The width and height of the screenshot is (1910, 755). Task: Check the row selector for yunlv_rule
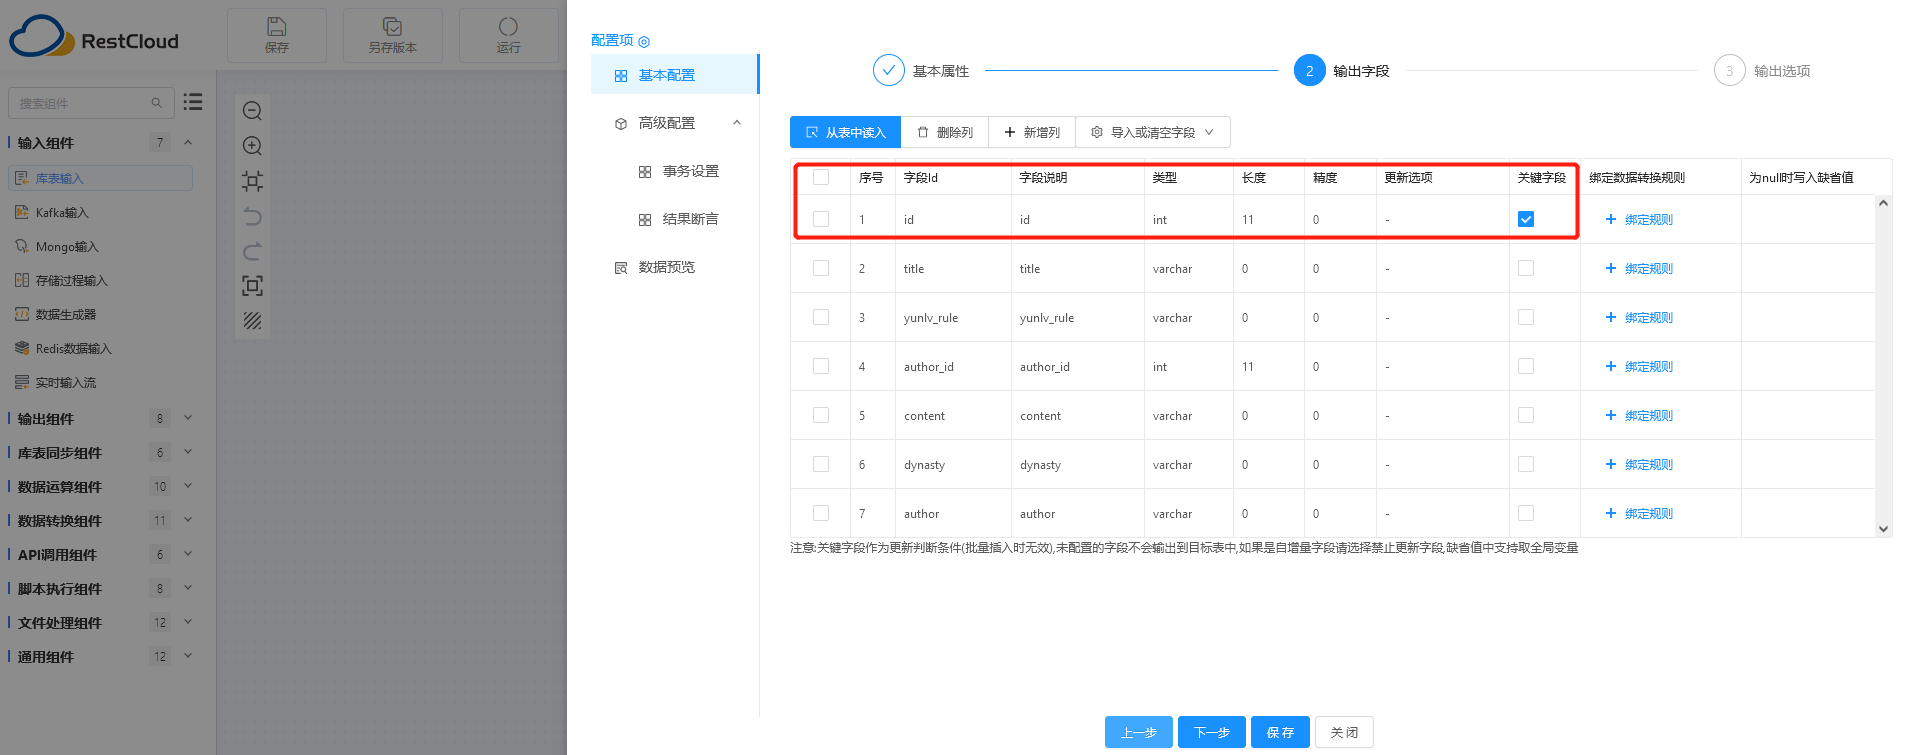tap(821, 317)
